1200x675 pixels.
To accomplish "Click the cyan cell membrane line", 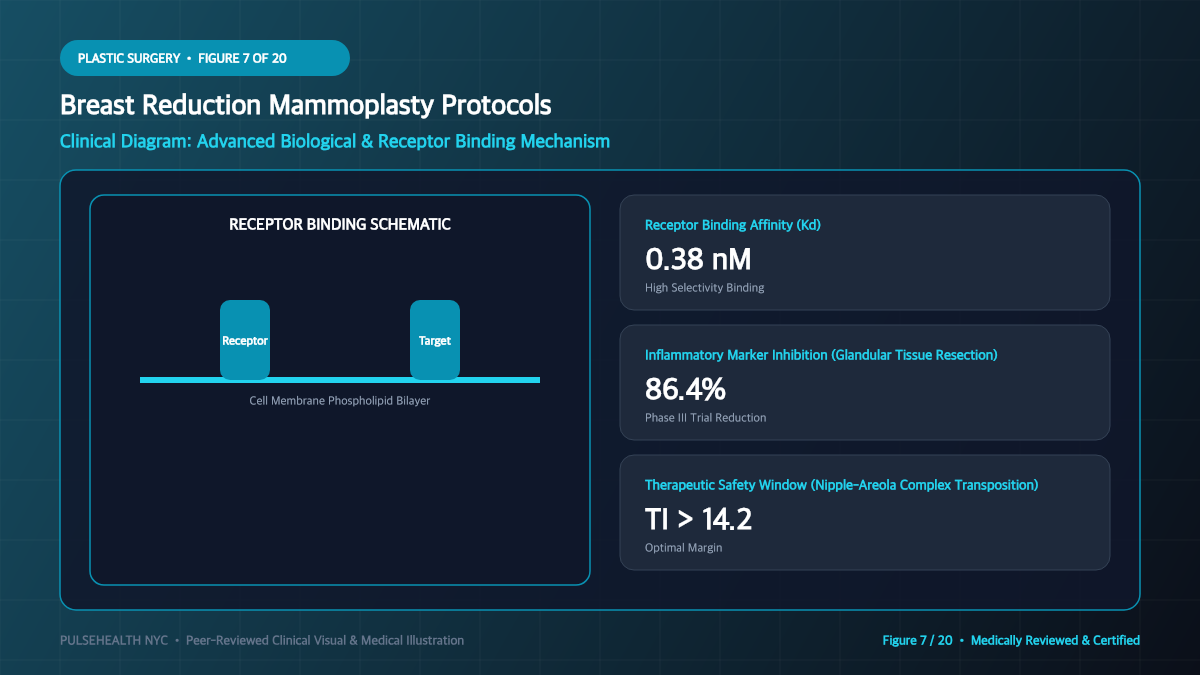I will [x=340, y=380].
